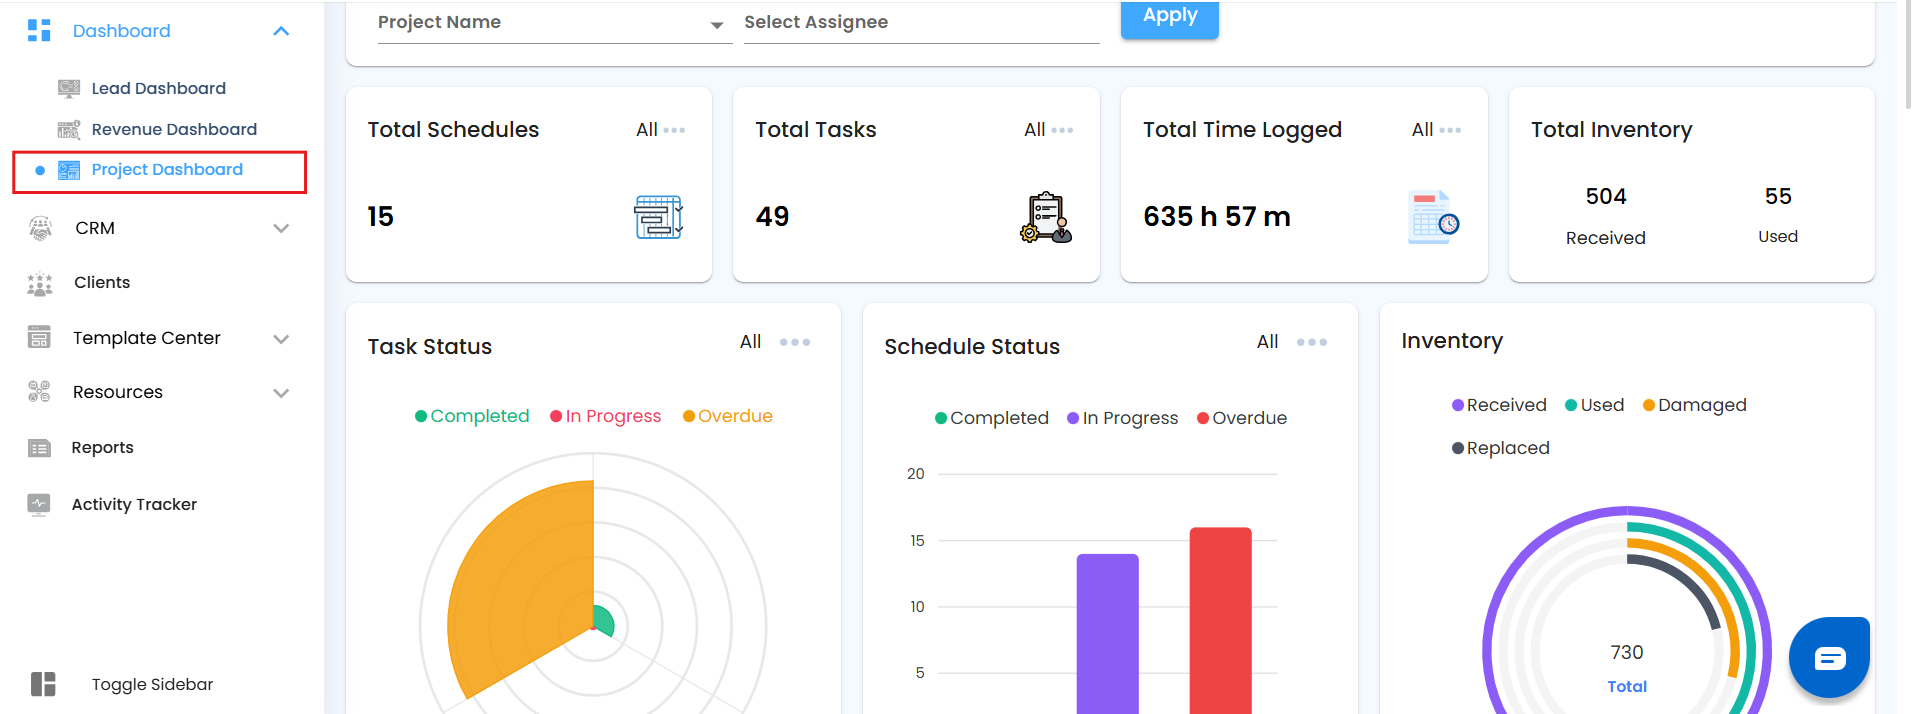Expand the CRM chevron
Screen dimensions: 1912x714
pos(281,228)
